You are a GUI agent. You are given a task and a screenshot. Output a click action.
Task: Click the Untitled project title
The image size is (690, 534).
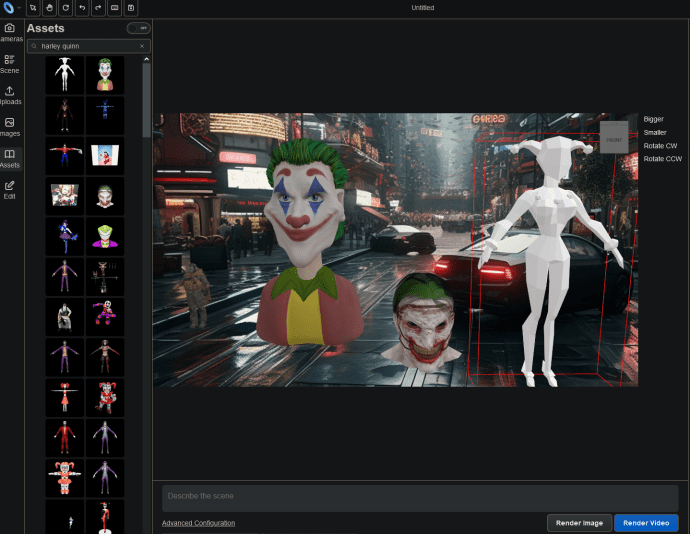coord(422,8)
